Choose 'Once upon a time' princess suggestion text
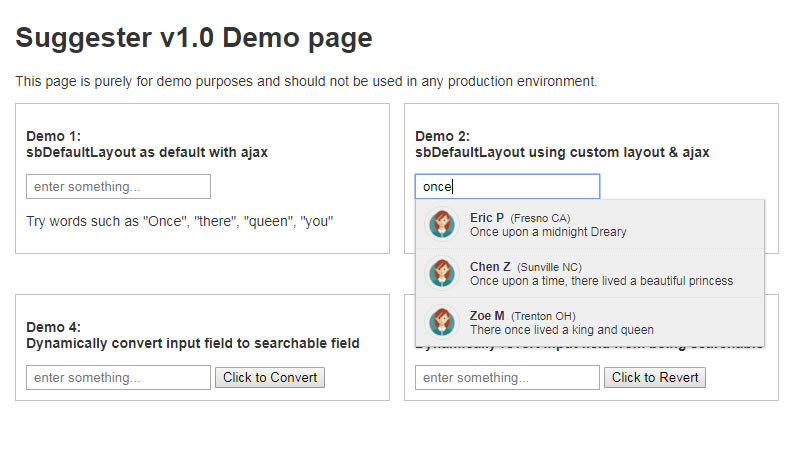Screen dimensions: 789x449 (601, 281)
